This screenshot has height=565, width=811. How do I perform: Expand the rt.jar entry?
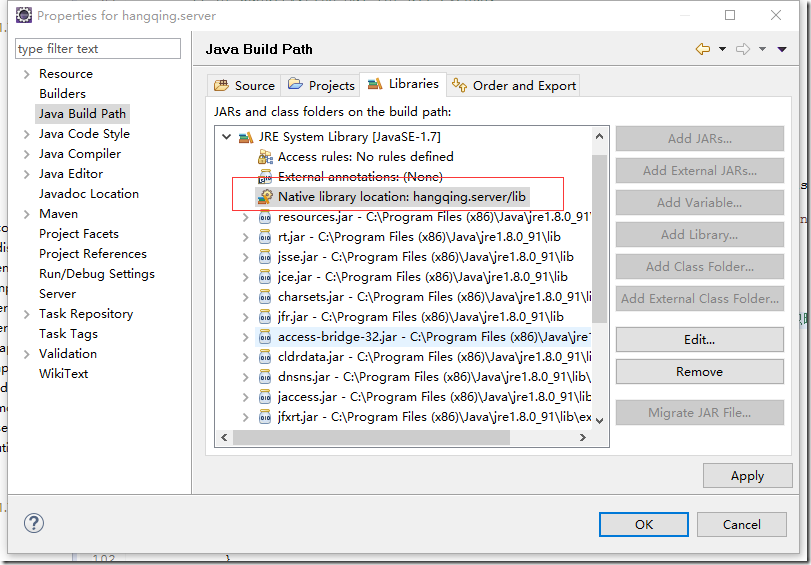pos(246,237)
